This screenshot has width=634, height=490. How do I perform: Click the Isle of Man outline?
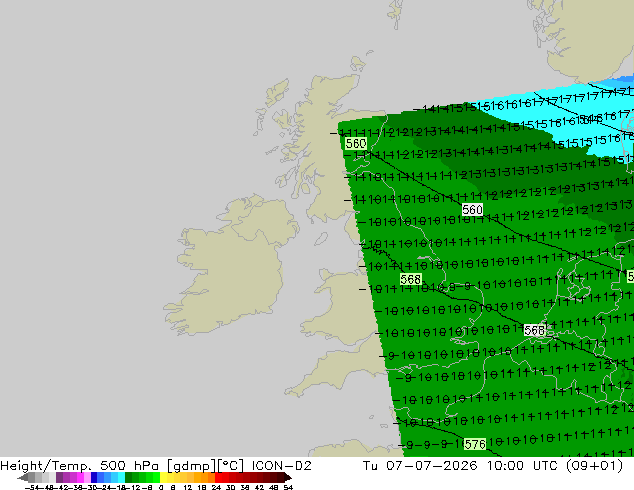tap(321, 239)
